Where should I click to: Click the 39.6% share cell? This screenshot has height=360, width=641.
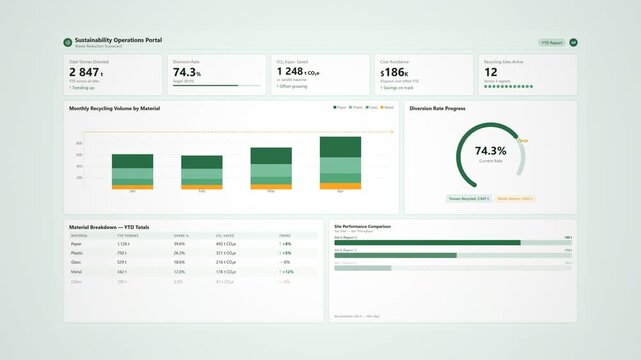coord(179,244)
